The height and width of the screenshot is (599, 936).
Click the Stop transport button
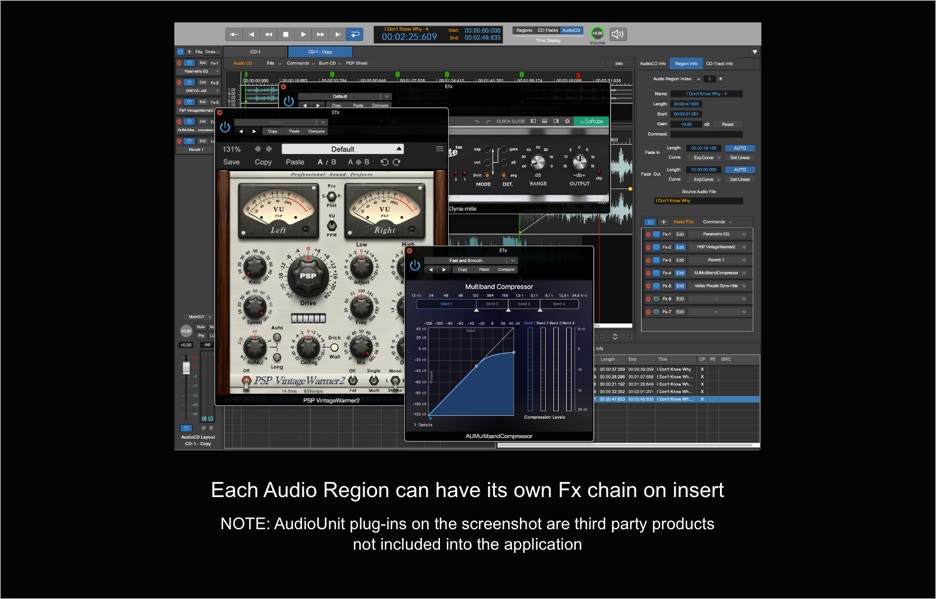point(286,34)
